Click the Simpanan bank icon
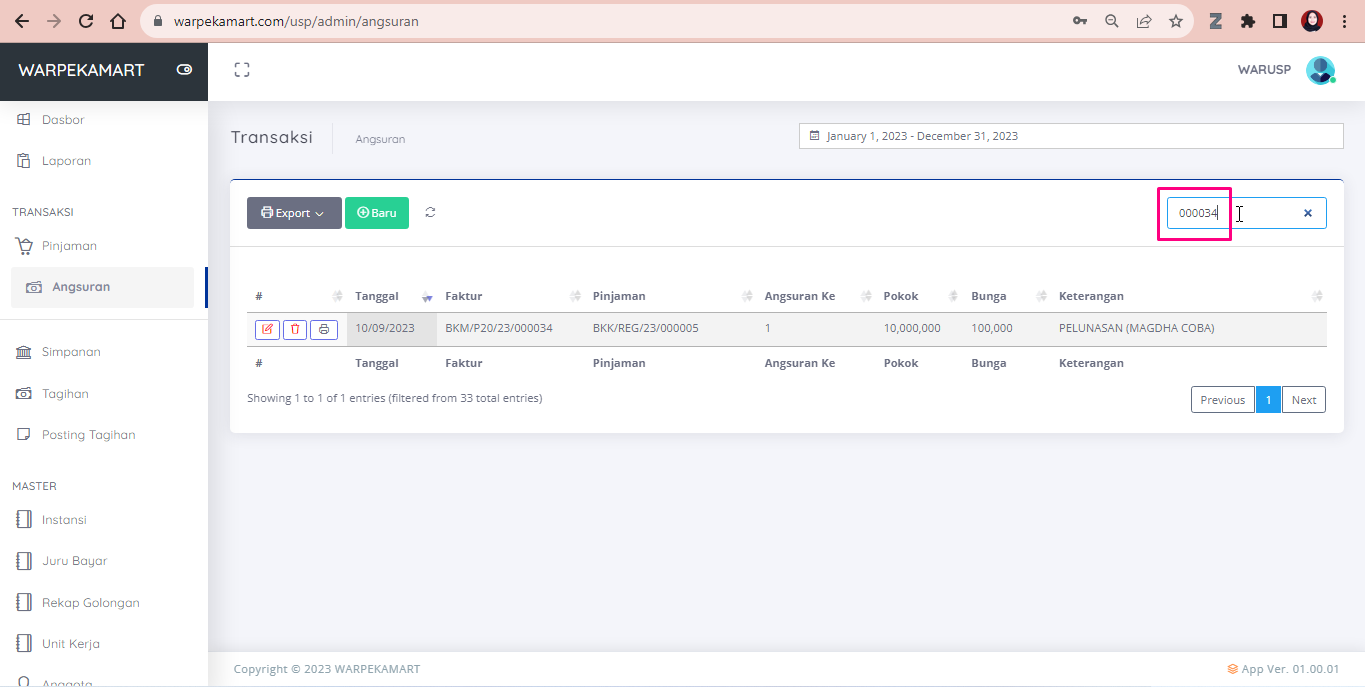The width and height of the screenshot is (1365, 687). pos(24,352)
